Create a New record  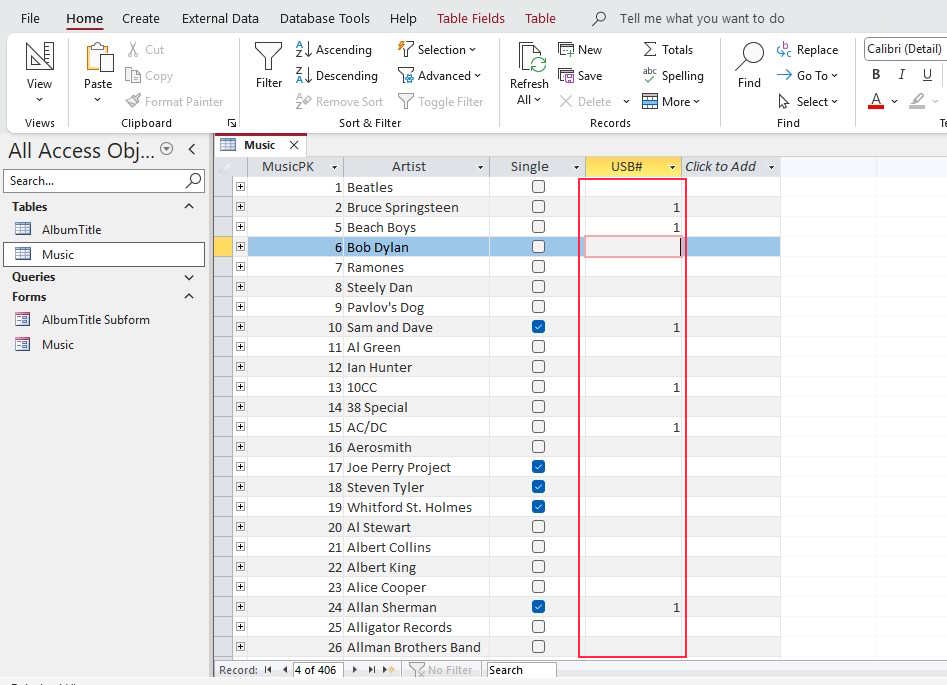[x=580, y=50]
